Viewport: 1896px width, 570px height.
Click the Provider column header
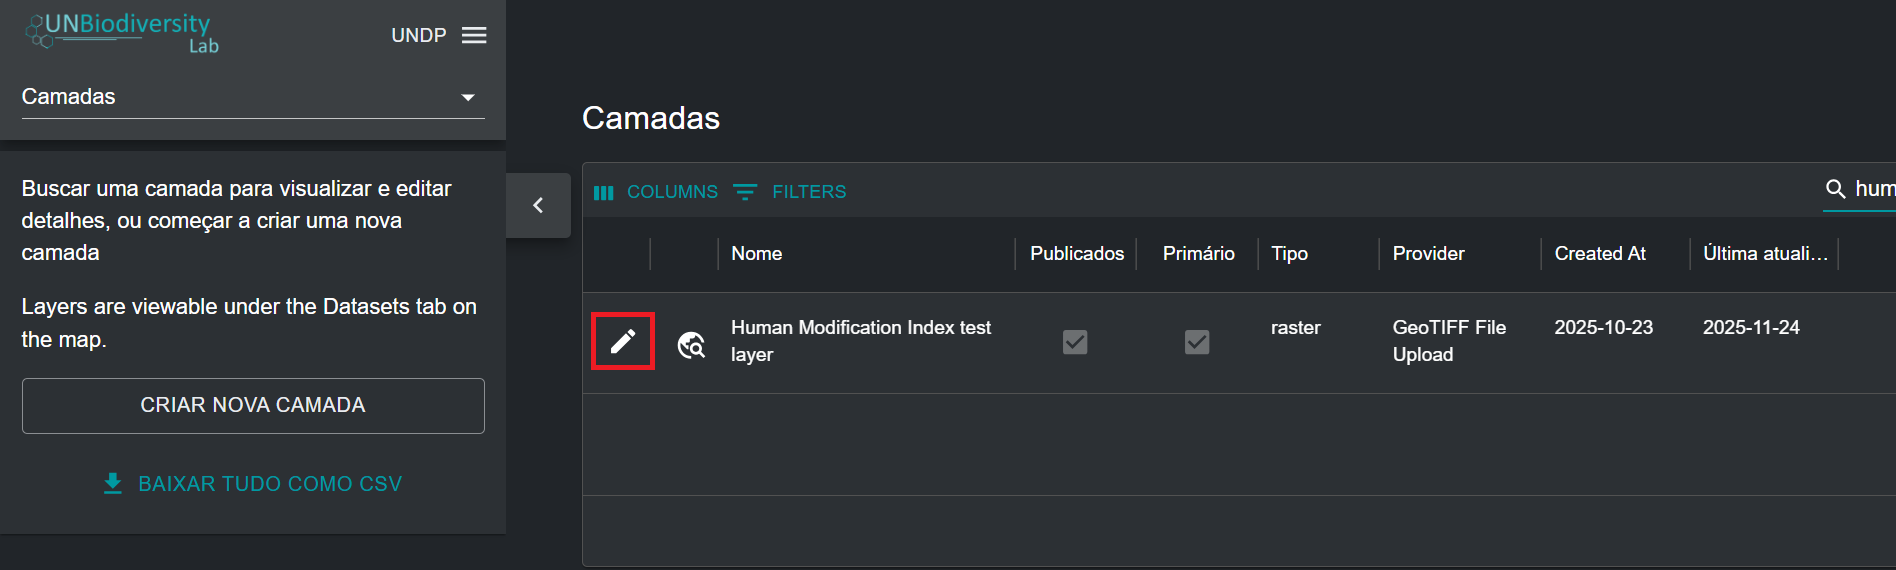click(1428, 254)
